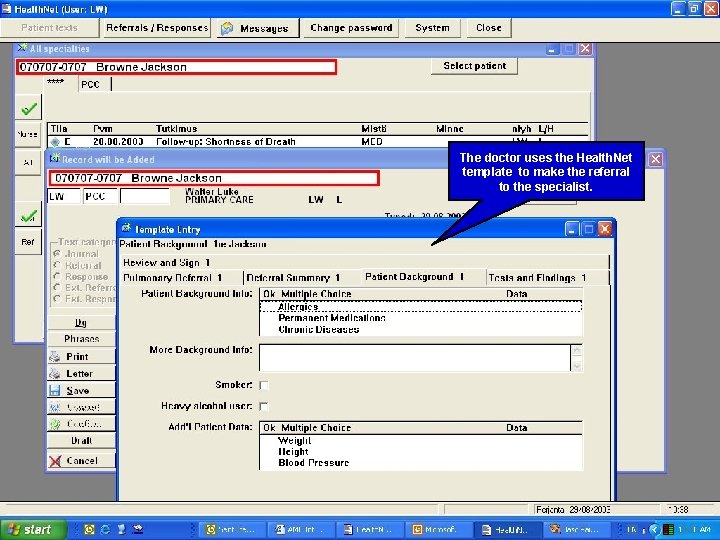Click the Ref button in the sidebar
The width and height of the screenshot is (720, 540).
click(28, 242)
